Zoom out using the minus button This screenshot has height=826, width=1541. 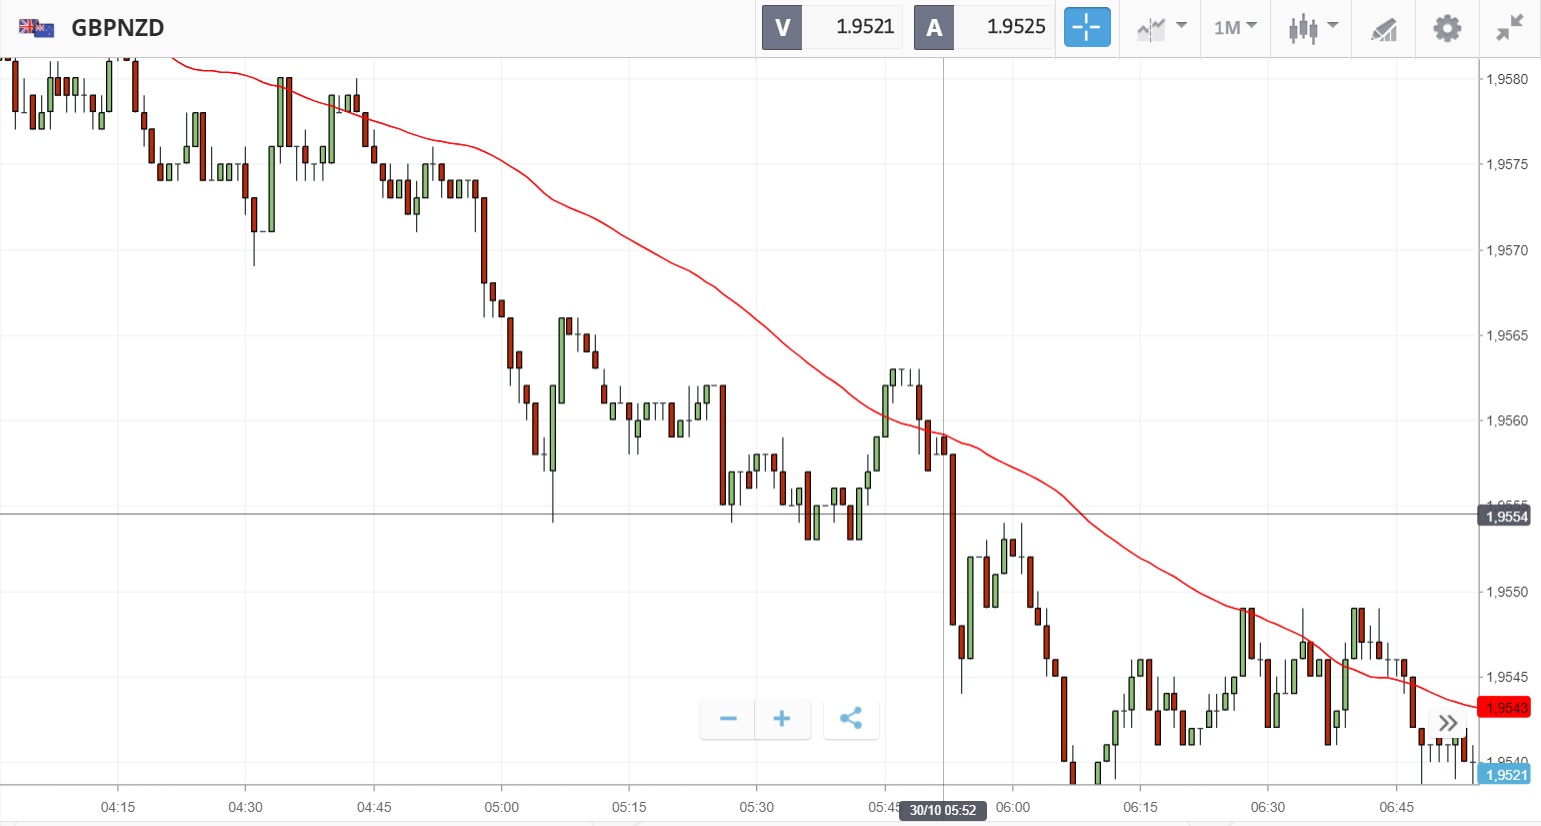coord(728,719)
